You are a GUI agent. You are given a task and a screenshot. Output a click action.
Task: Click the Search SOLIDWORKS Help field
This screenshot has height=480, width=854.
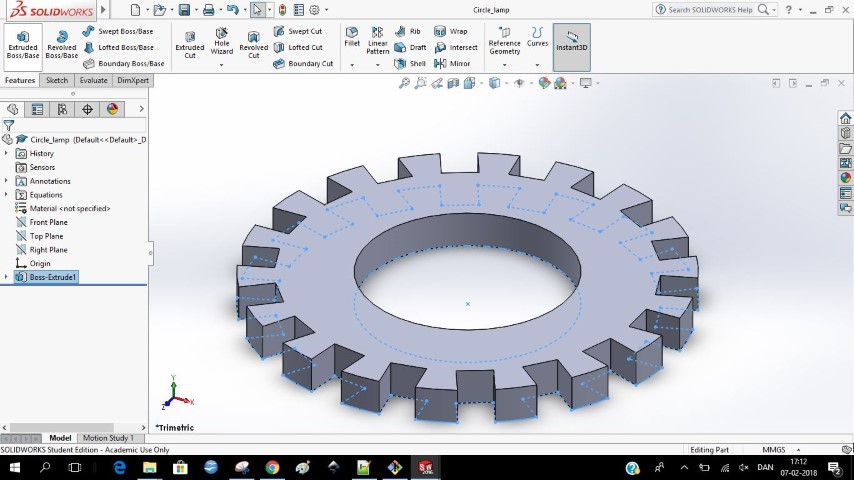(710, 10)
